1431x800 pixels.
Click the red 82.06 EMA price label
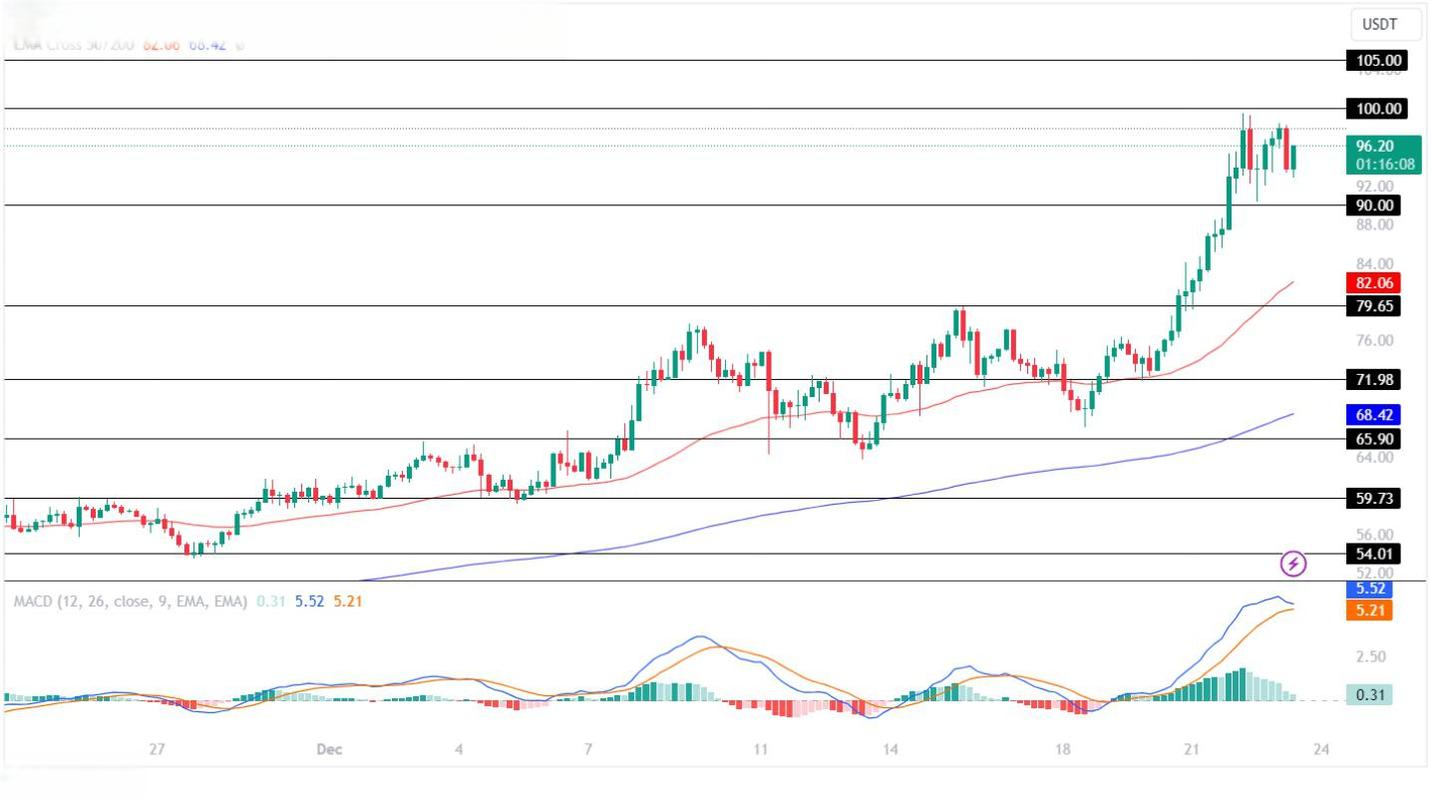click(x=1374, y=282)
